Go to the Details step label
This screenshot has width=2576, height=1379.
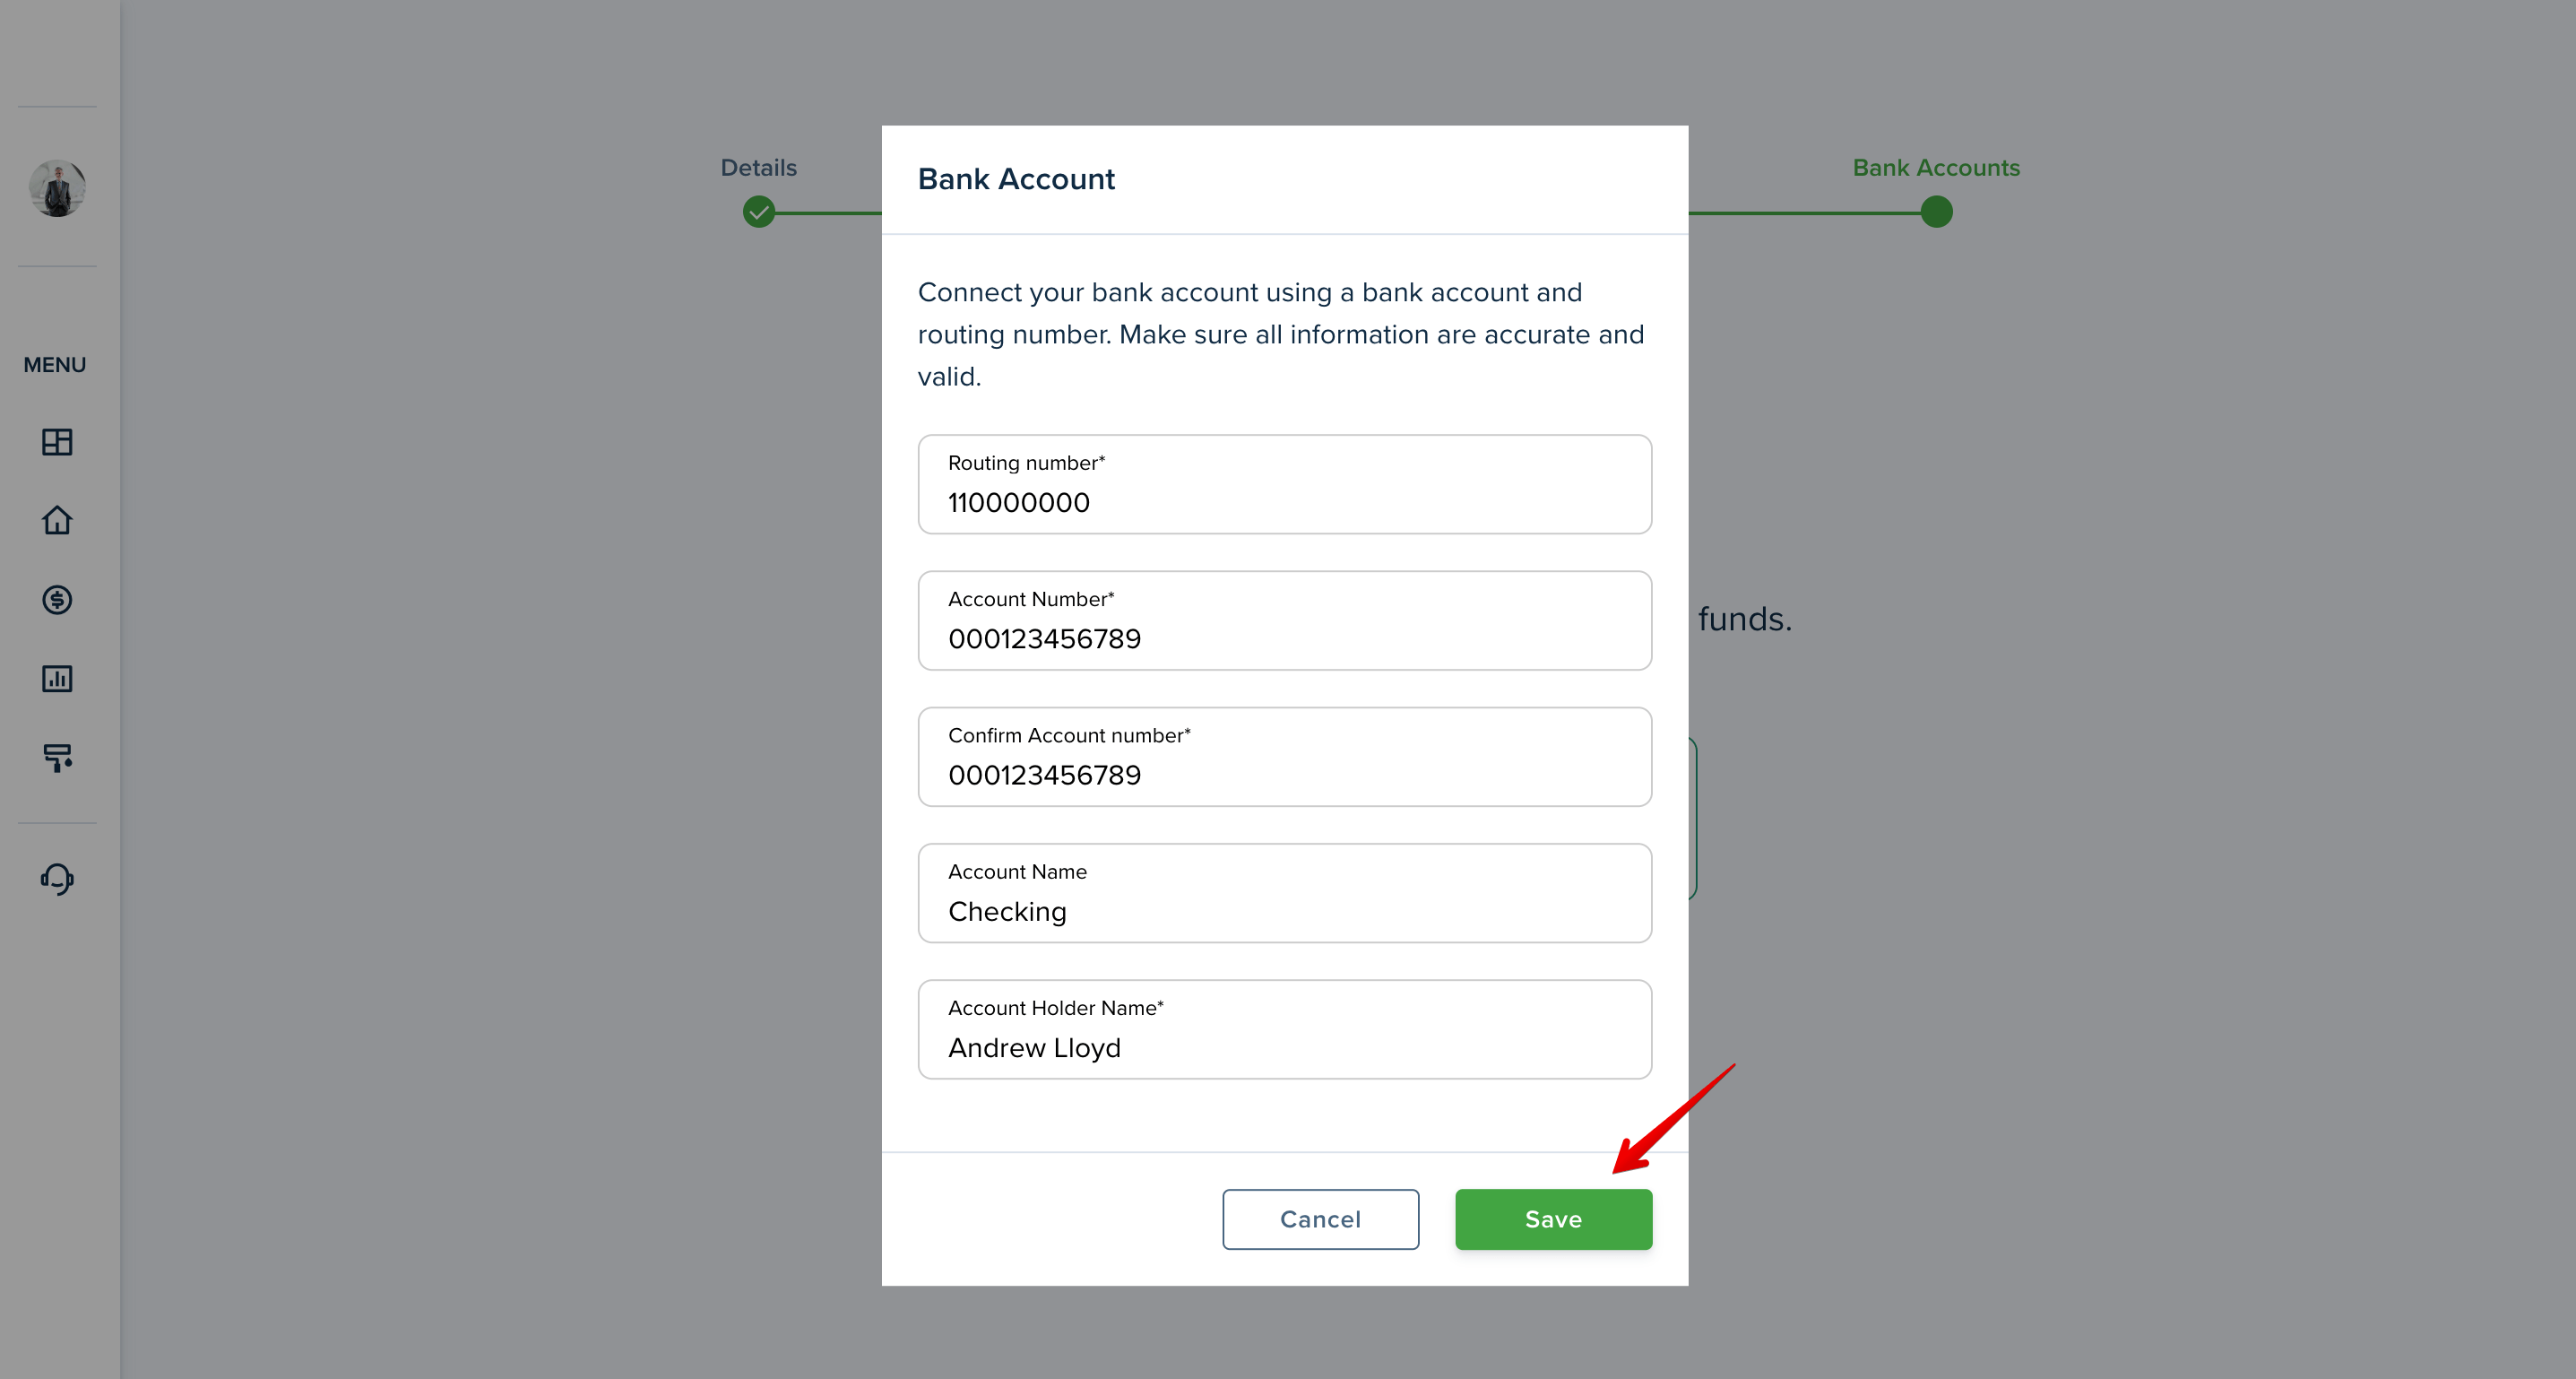(x=759, y=167)
